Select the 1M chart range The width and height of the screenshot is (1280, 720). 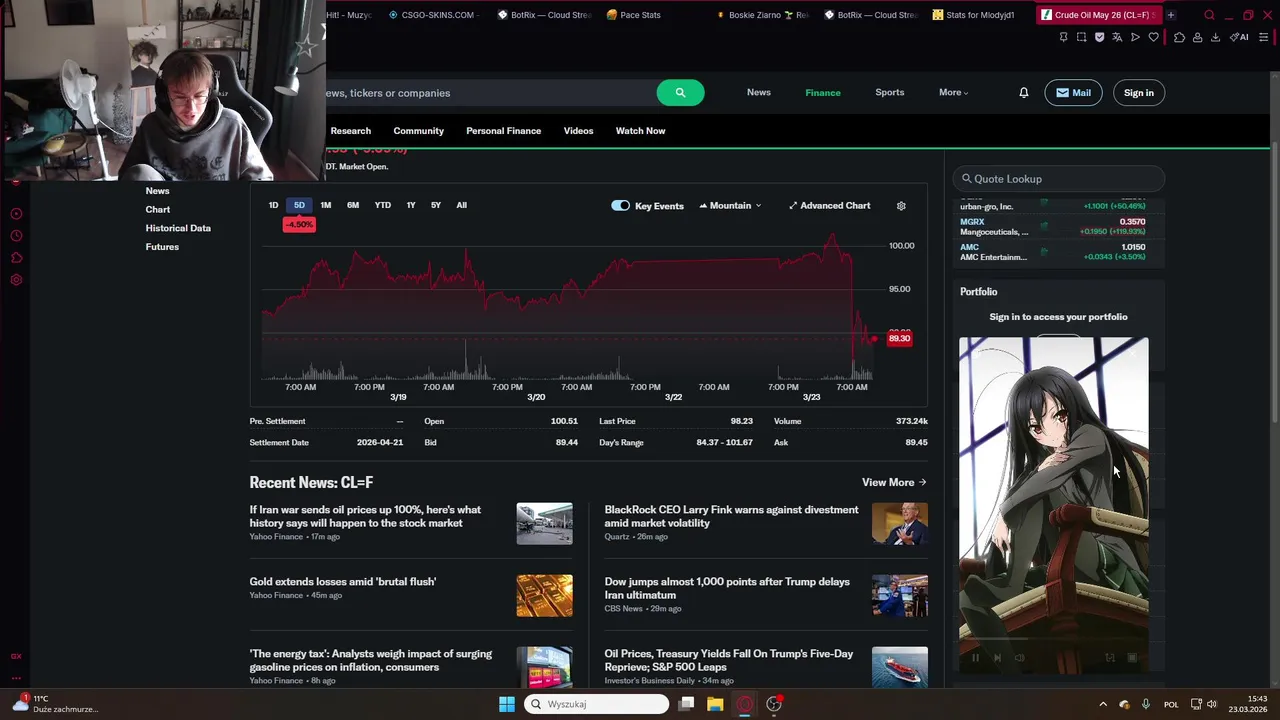(x=325, y=205)
